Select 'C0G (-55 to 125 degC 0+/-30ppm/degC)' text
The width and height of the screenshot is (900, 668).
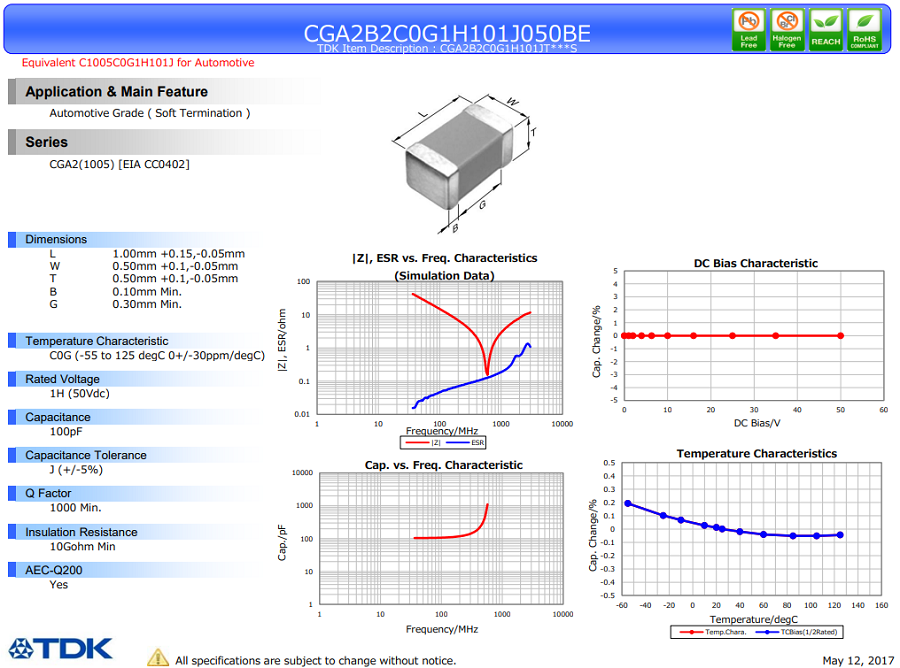(157, 356)
